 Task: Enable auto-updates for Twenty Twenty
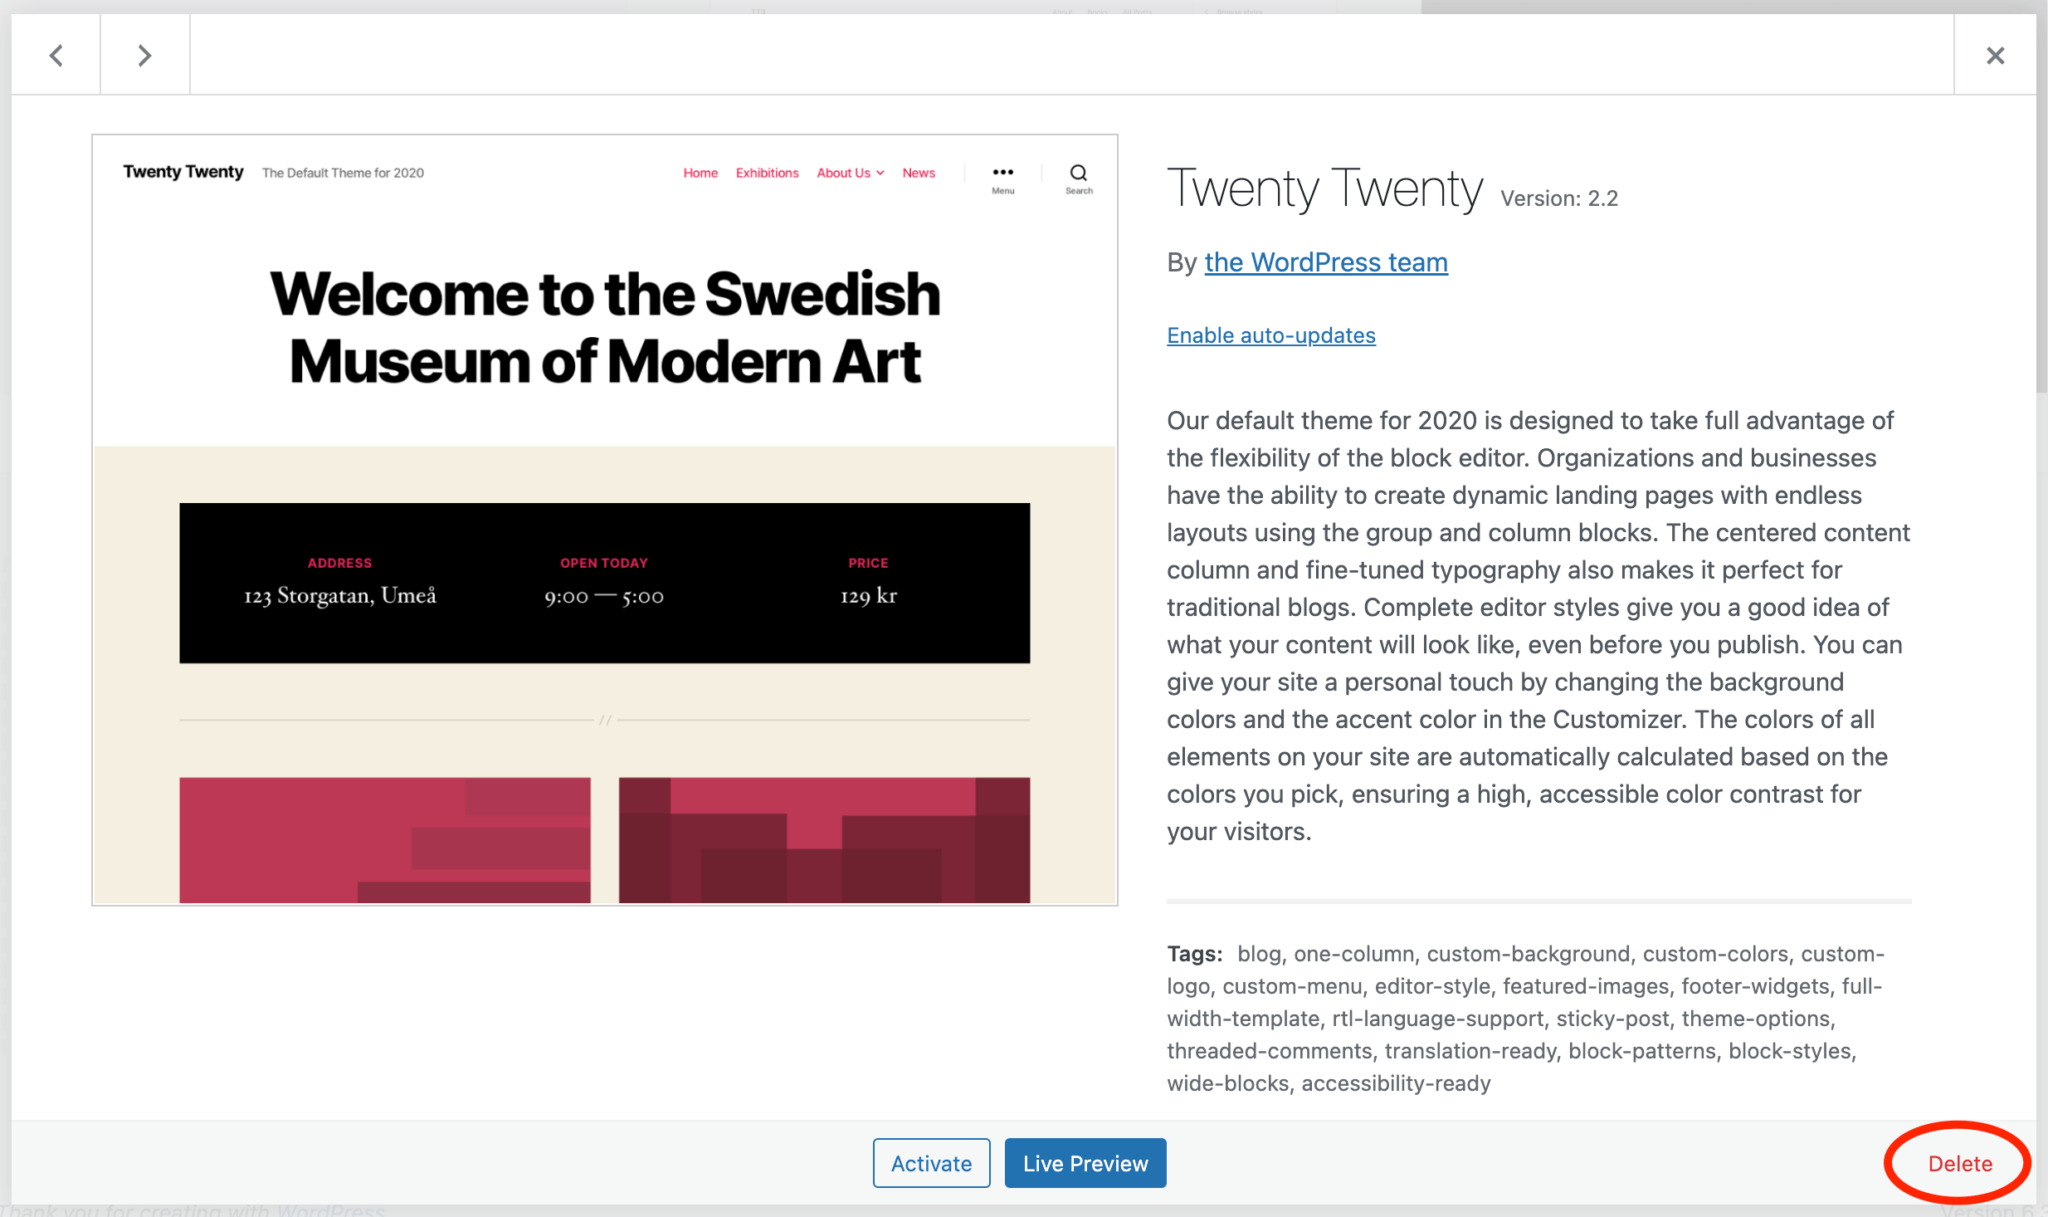point(1271,335)
